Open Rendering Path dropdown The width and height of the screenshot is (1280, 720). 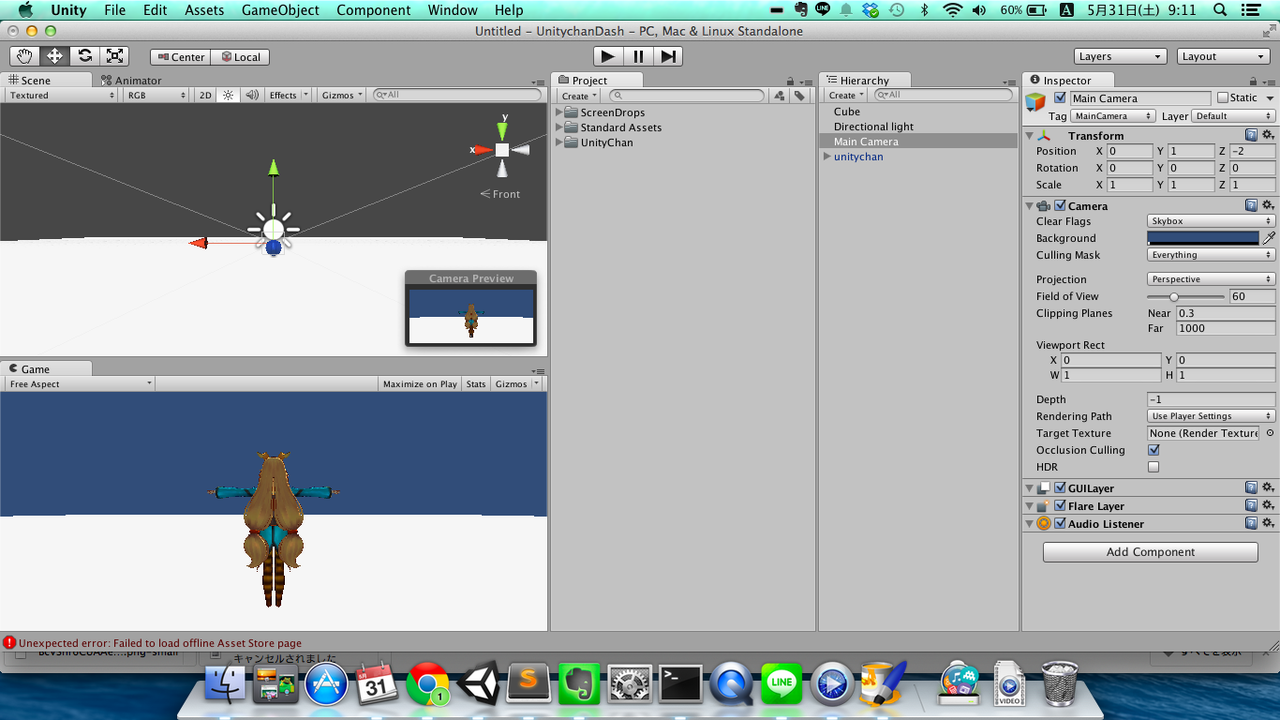click(1211, 416)
